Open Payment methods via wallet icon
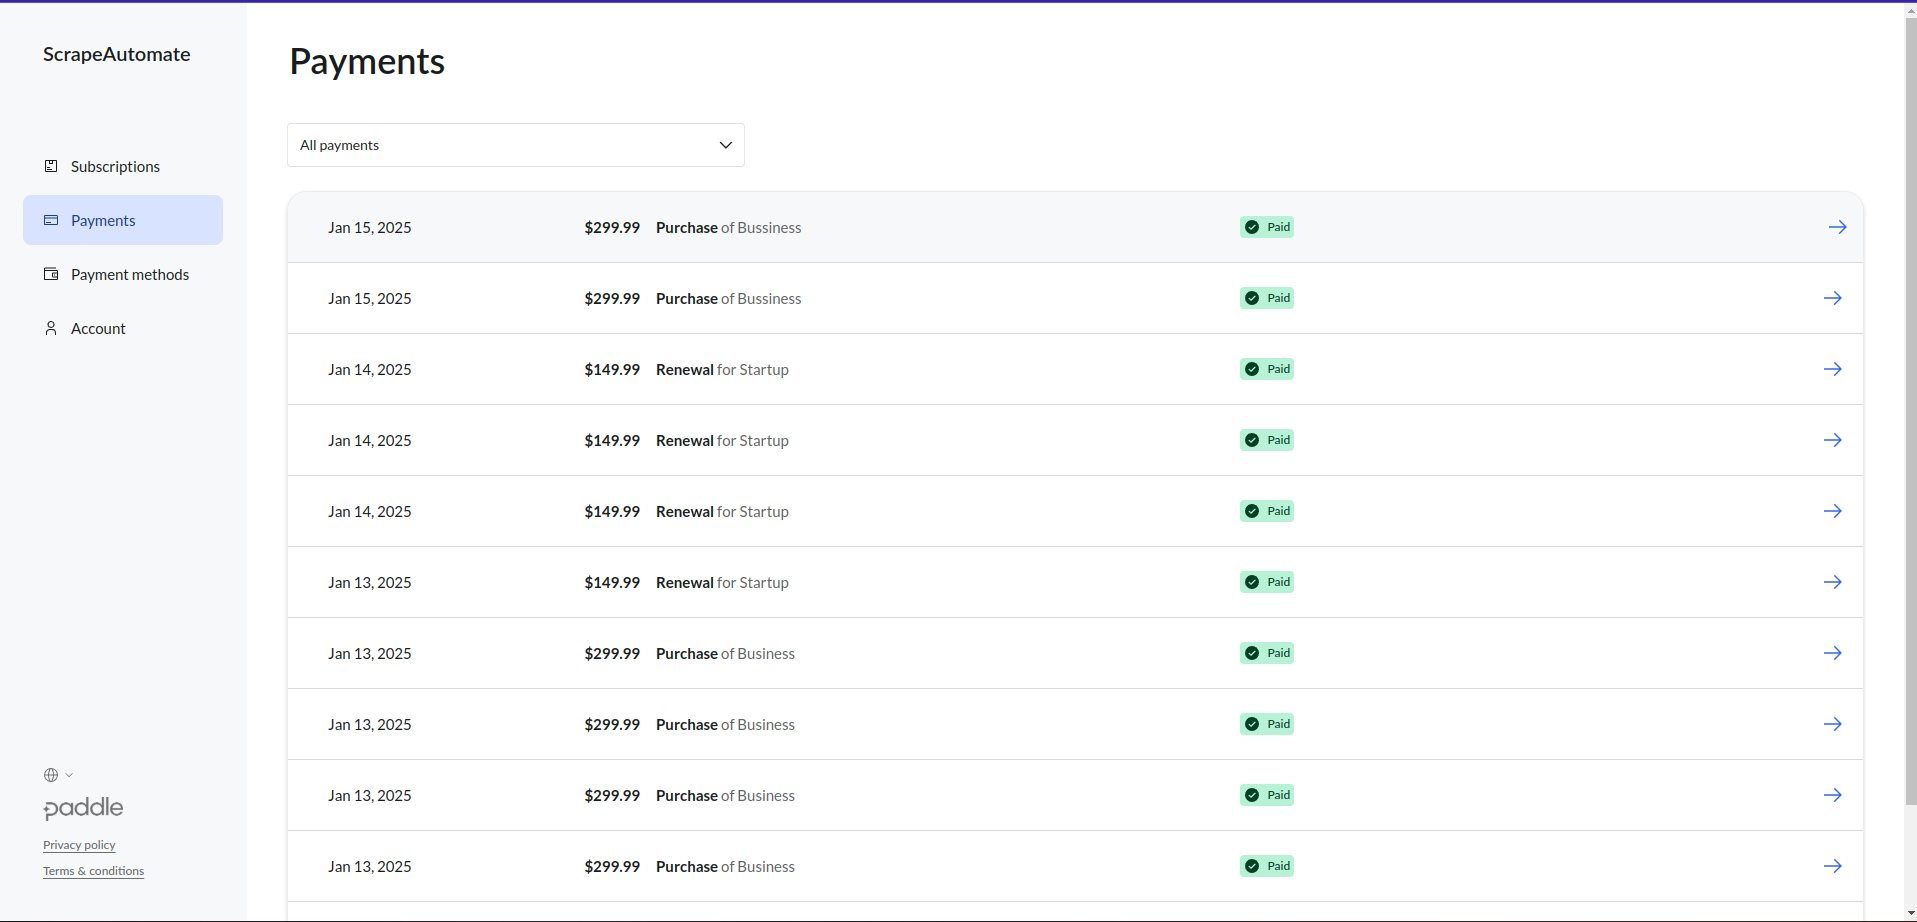 51,274
